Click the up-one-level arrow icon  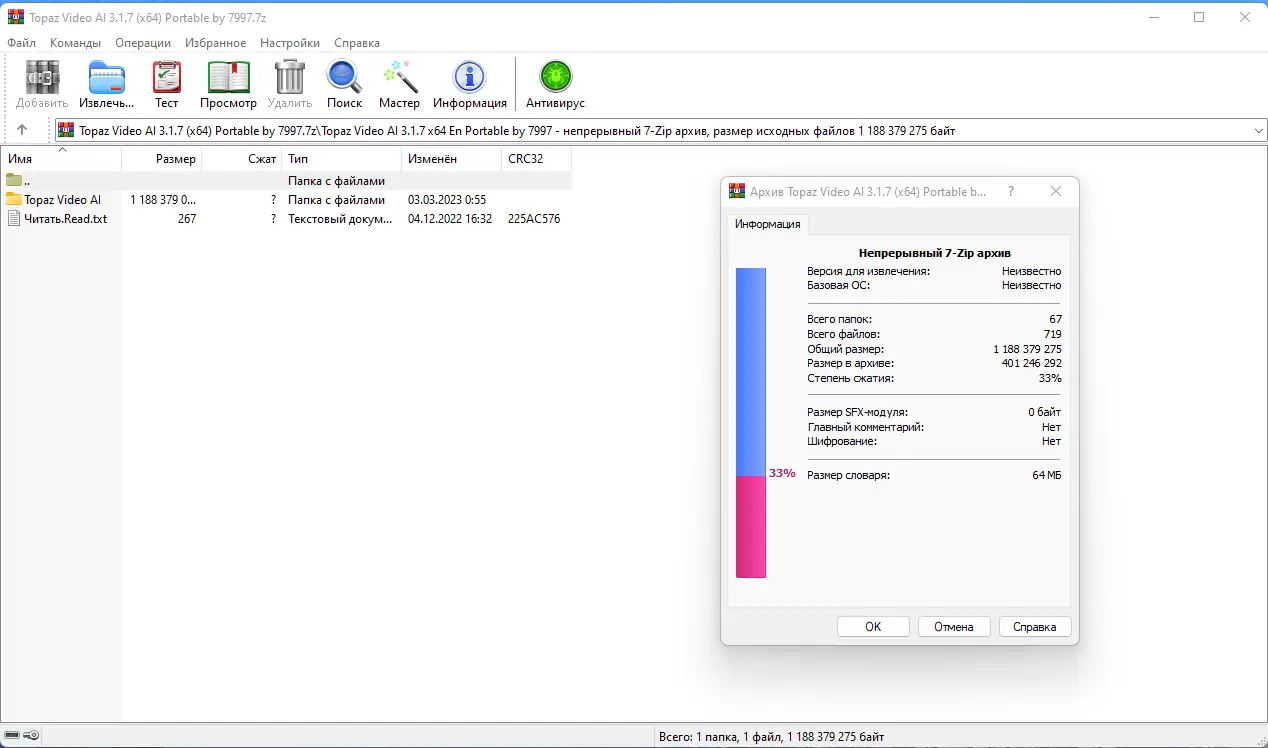pos(22,129)
